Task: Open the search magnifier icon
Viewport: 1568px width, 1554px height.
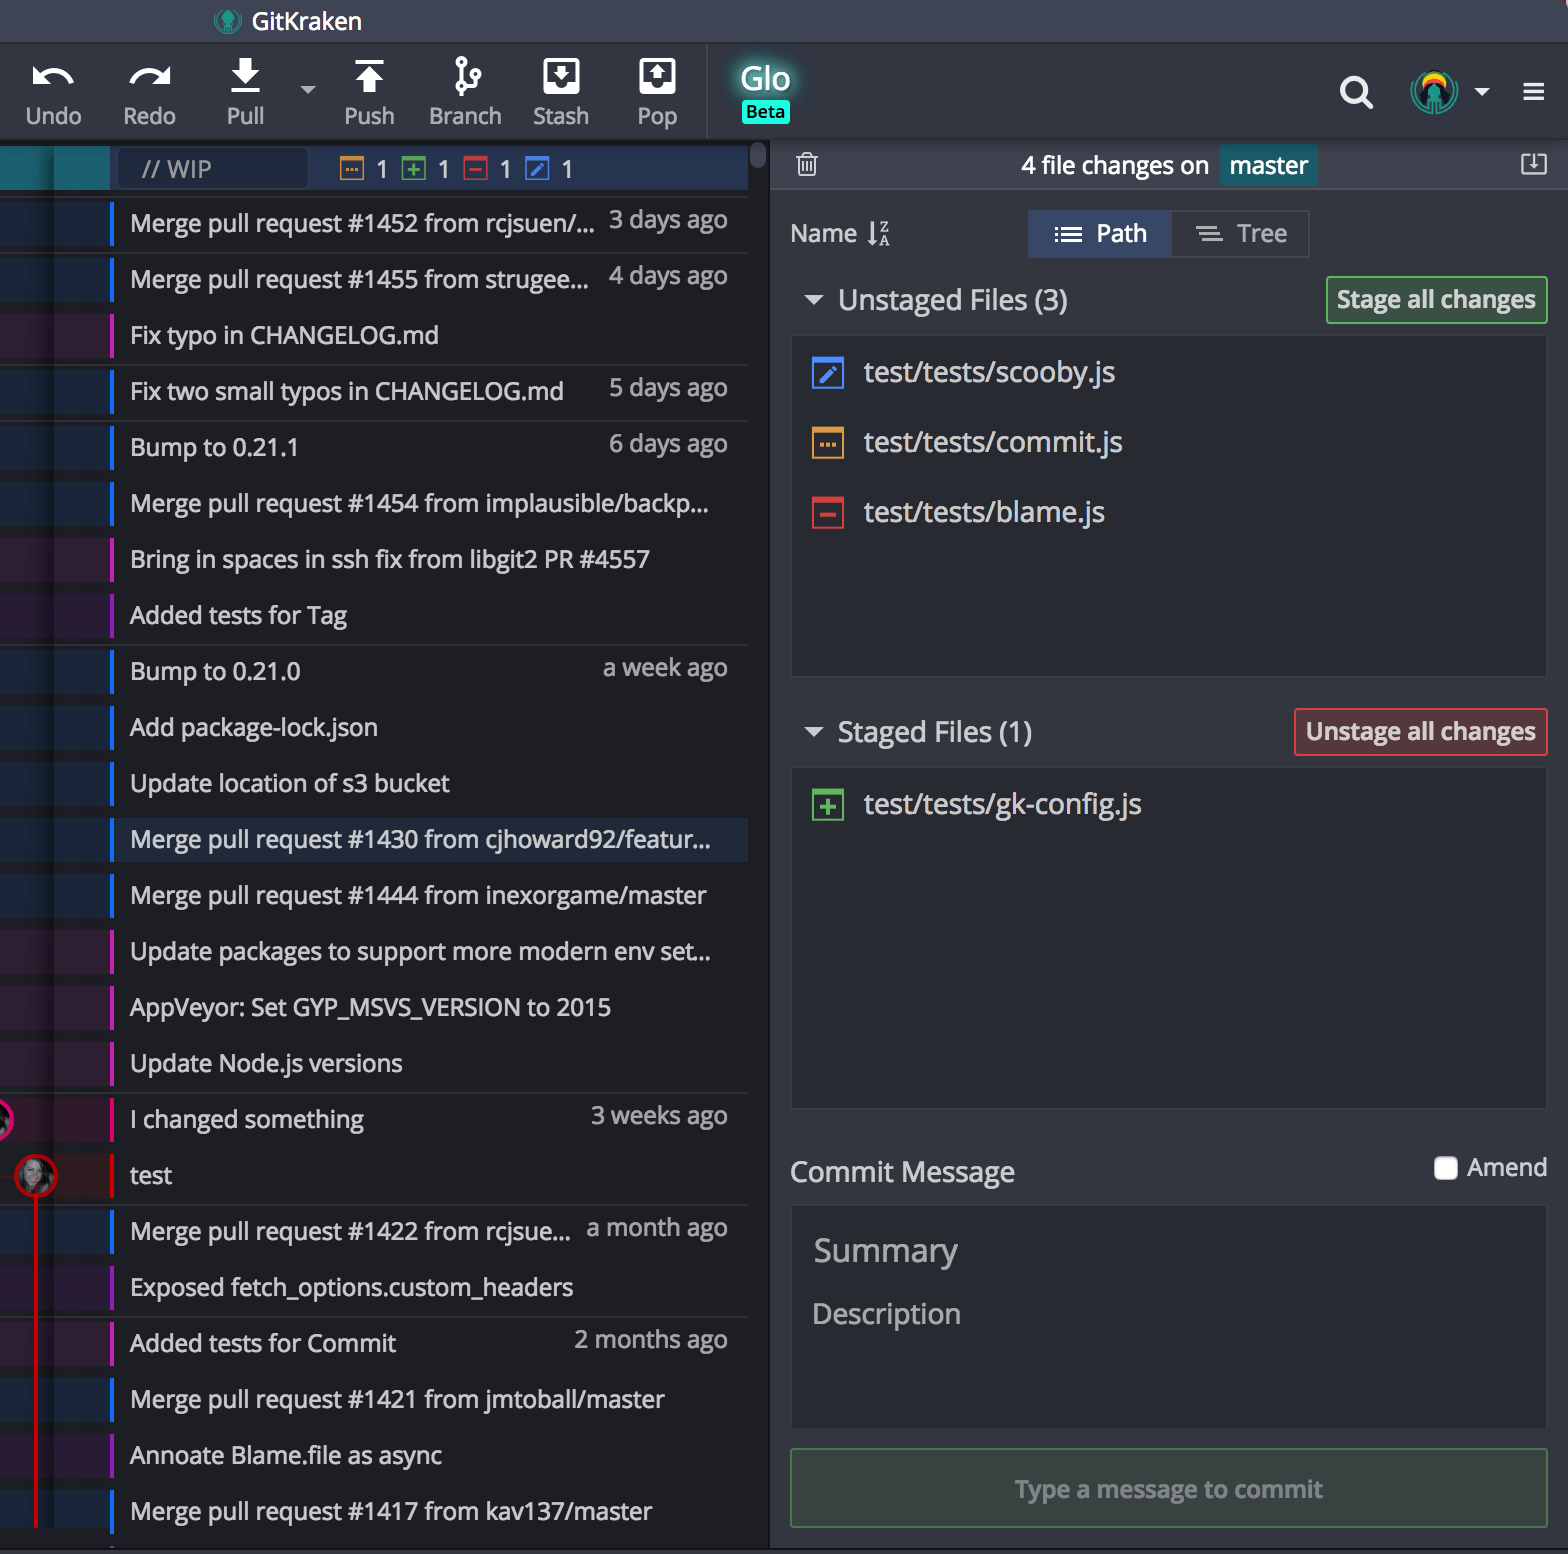Action: [x=1355, y=93]
